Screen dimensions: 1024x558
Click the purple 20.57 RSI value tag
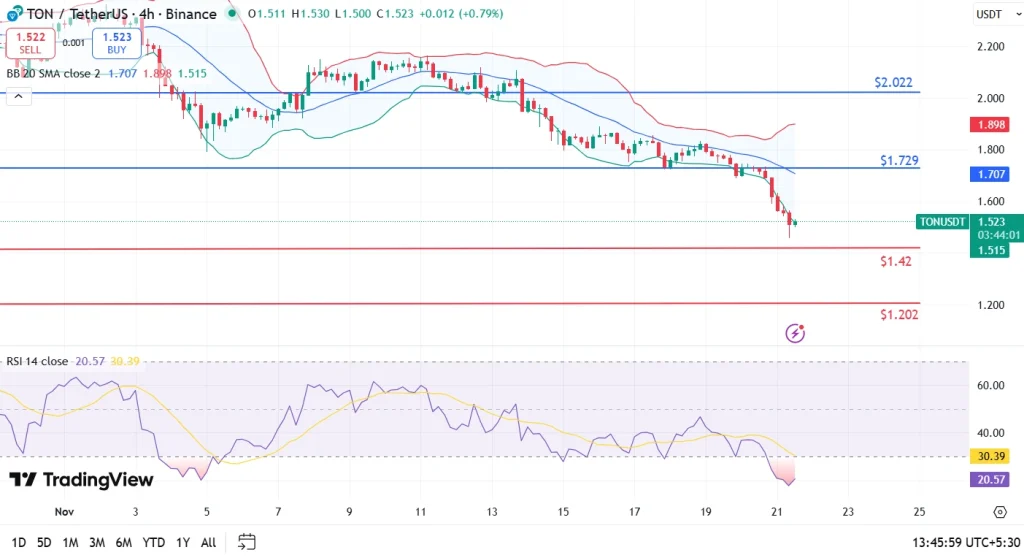(990, 480)
